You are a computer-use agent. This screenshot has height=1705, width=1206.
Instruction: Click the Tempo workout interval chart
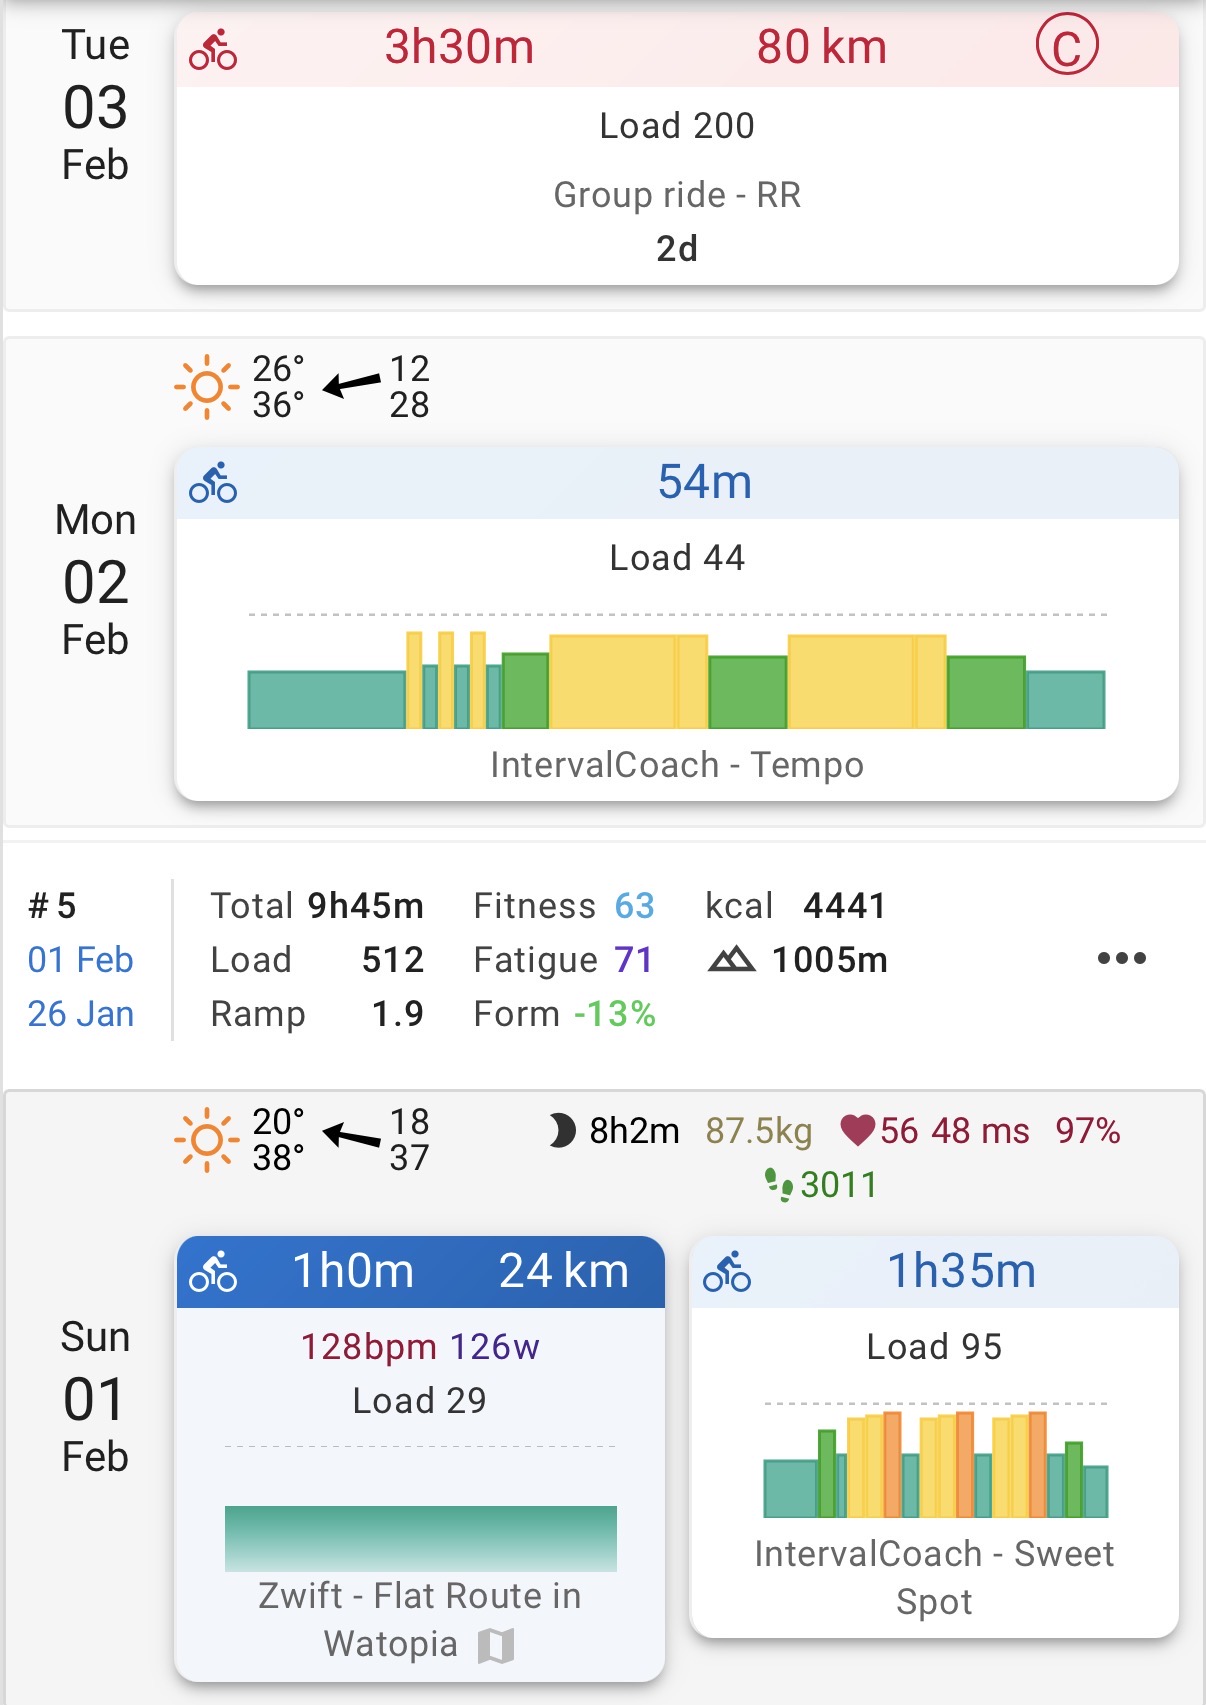pos(677,678)
